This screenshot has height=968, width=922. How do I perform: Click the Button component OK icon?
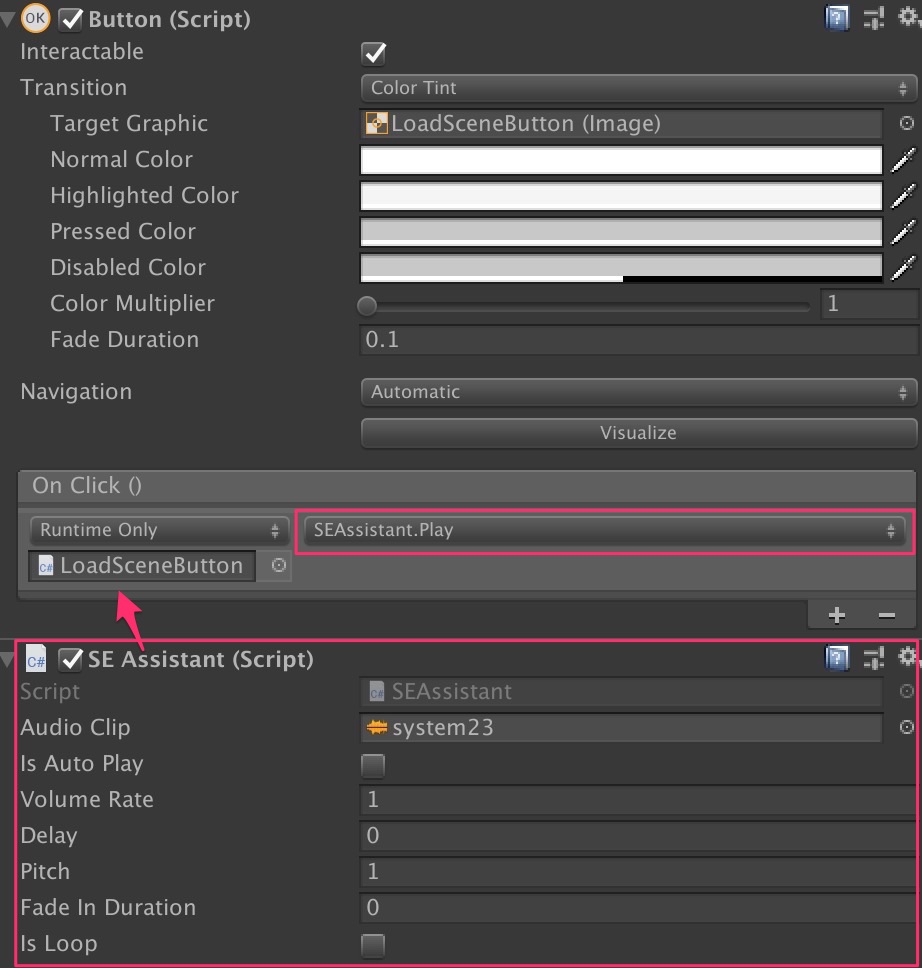coord(35,18)
